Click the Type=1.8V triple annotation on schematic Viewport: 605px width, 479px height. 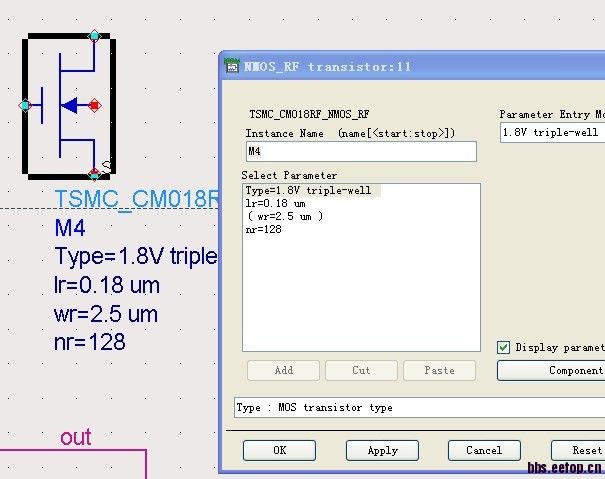[136, 256]
